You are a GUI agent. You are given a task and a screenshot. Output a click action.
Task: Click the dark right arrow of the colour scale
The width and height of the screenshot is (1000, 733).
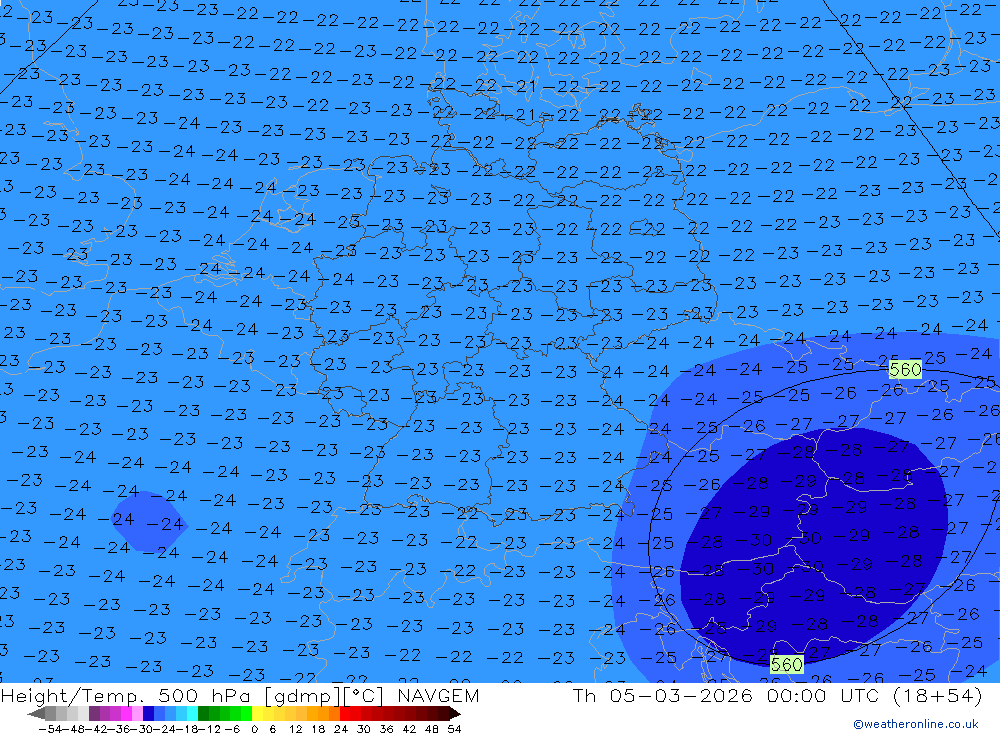(x=455, y=713)
